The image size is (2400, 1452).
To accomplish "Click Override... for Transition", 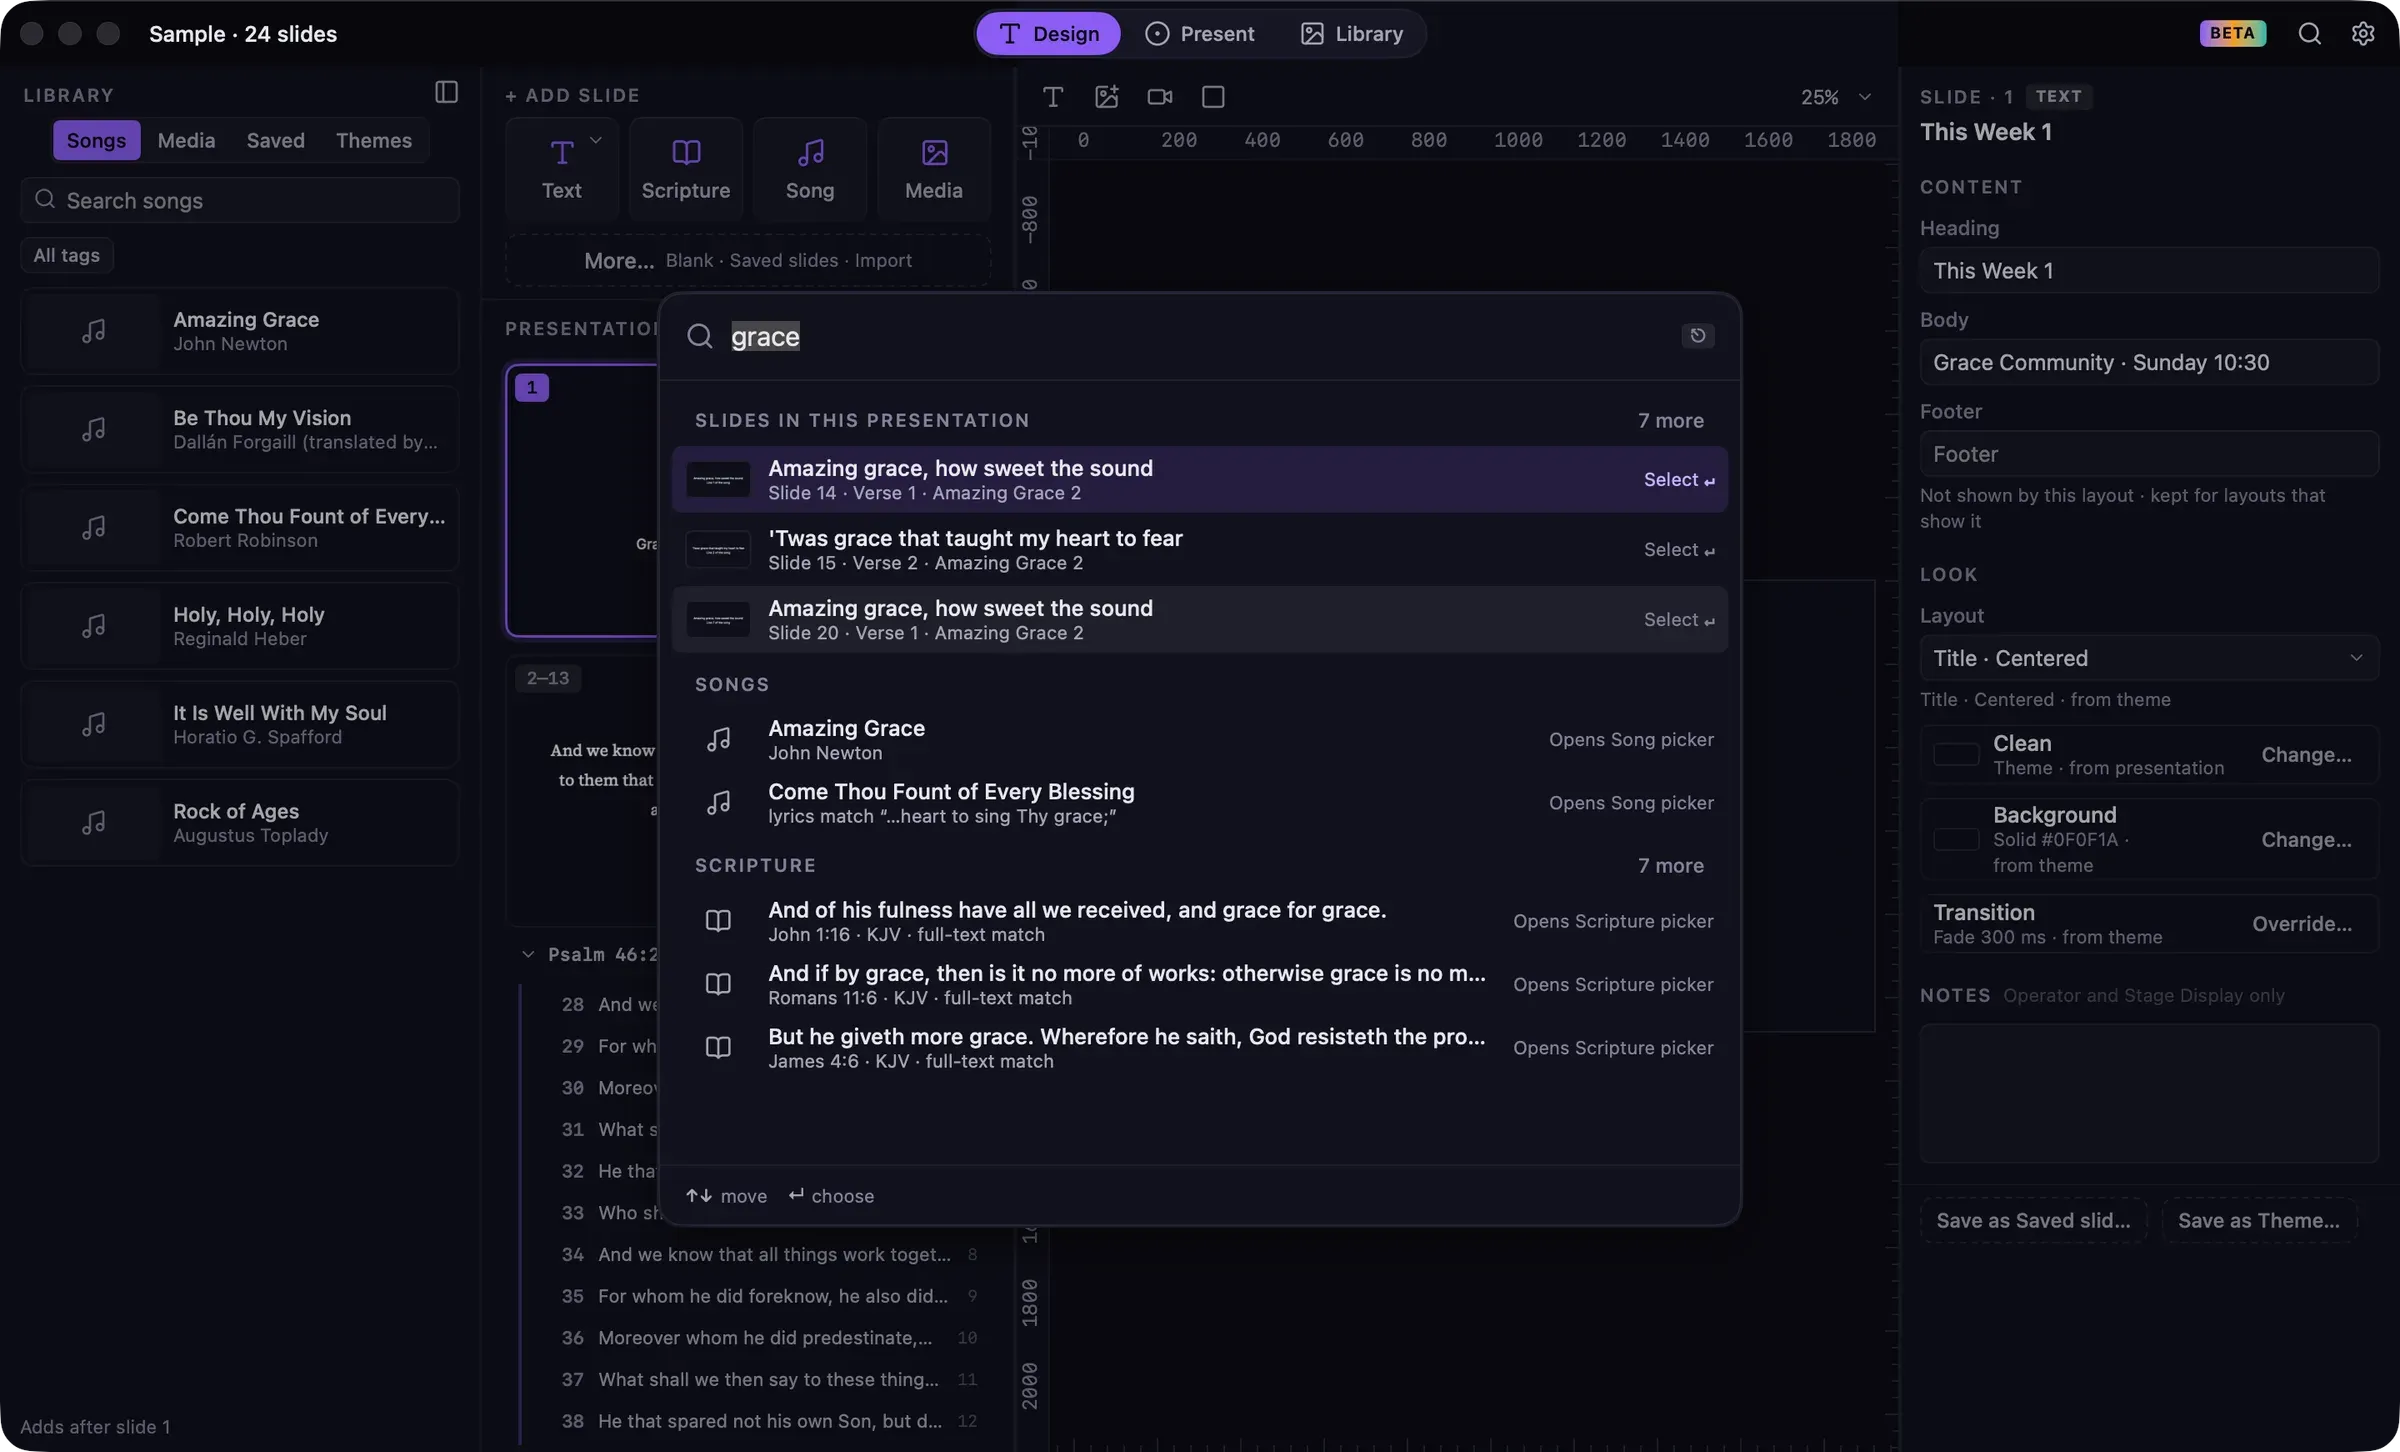I will click(2301, 924).
